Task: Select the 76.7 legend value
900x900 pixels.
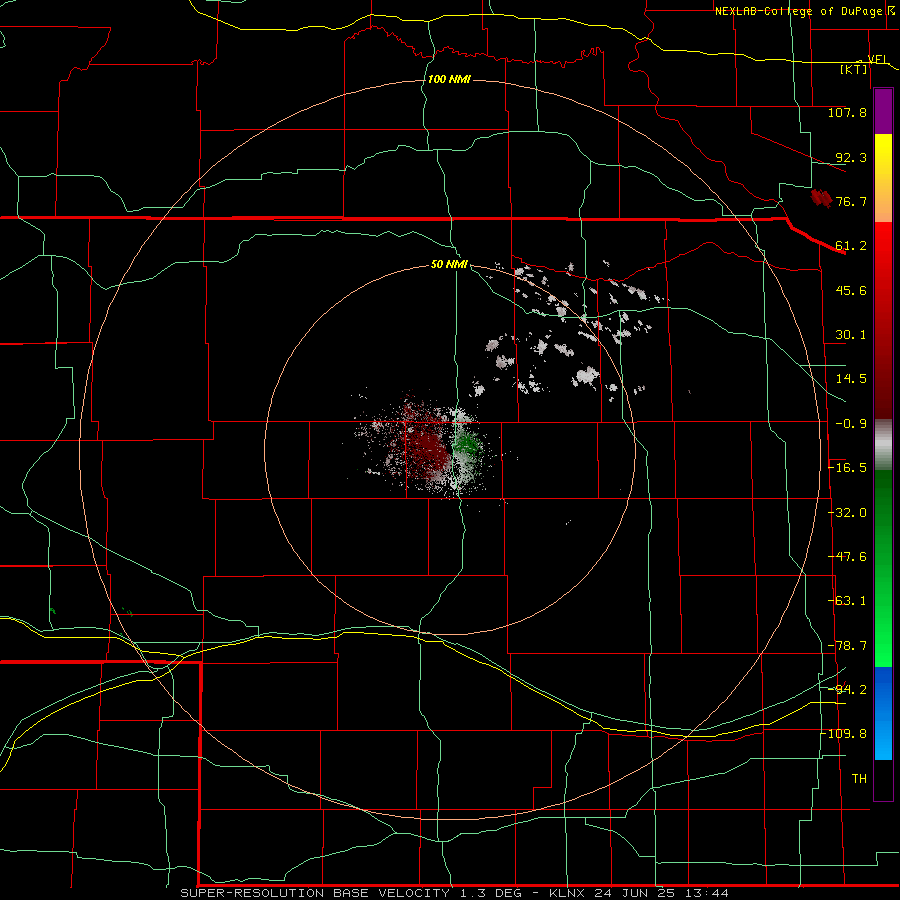Action: (851, 201)
